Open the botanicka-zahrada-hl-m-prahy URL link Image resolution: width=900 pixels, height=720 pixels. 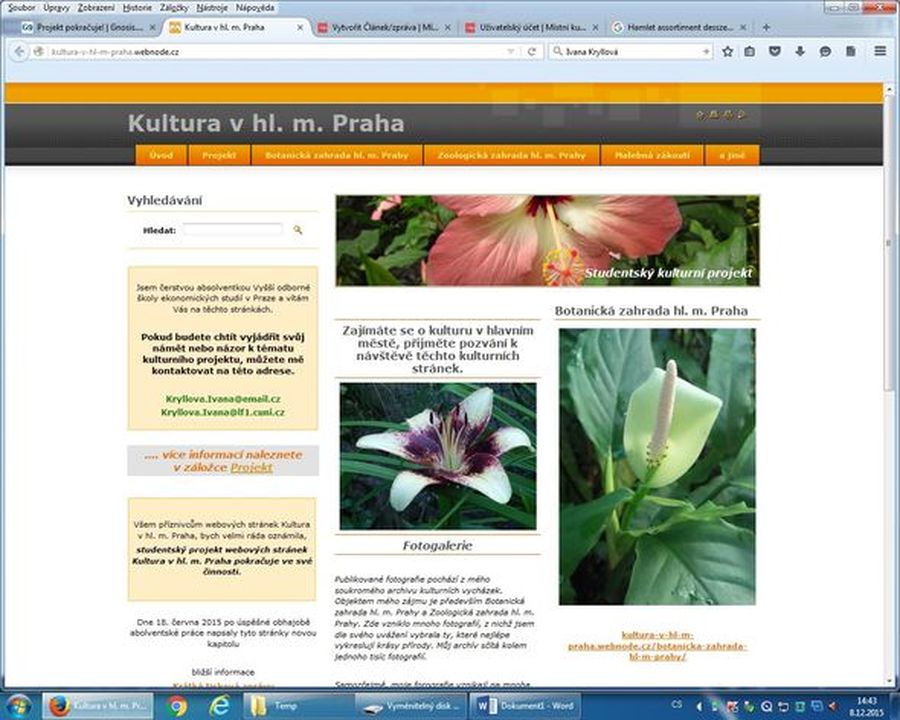[x=657, y=646]
